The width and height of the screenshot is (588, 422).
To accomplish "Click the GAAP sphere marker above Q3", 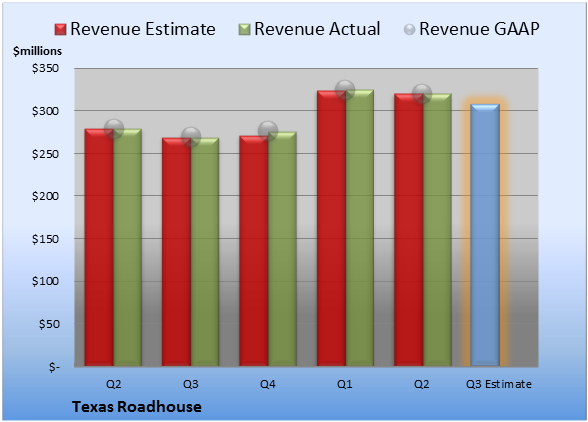I will pos(191,137).
